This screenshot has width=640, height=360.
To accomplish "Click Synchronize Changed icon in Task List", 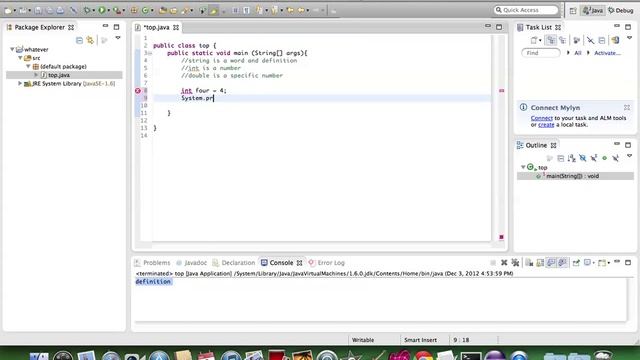I will click(x=615, y=40).
